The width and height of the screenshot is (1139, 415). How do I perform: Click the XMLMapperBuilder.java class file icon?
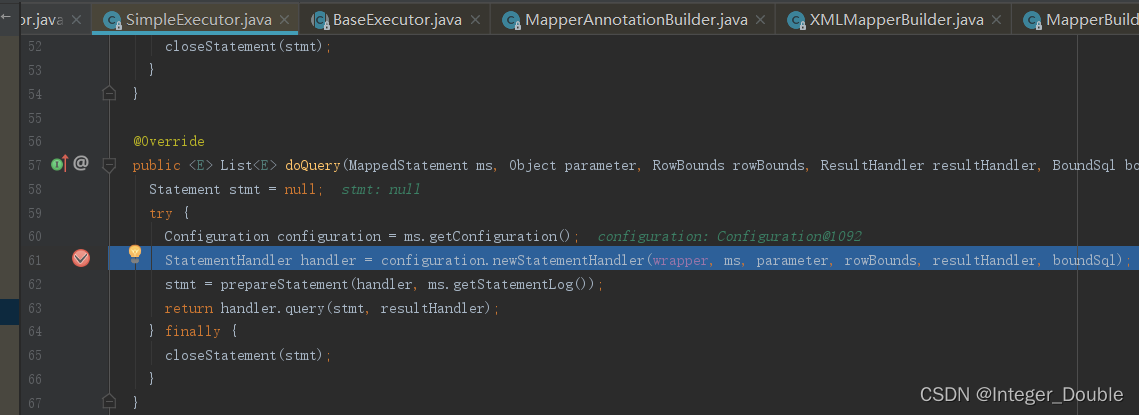click(795, 20)
